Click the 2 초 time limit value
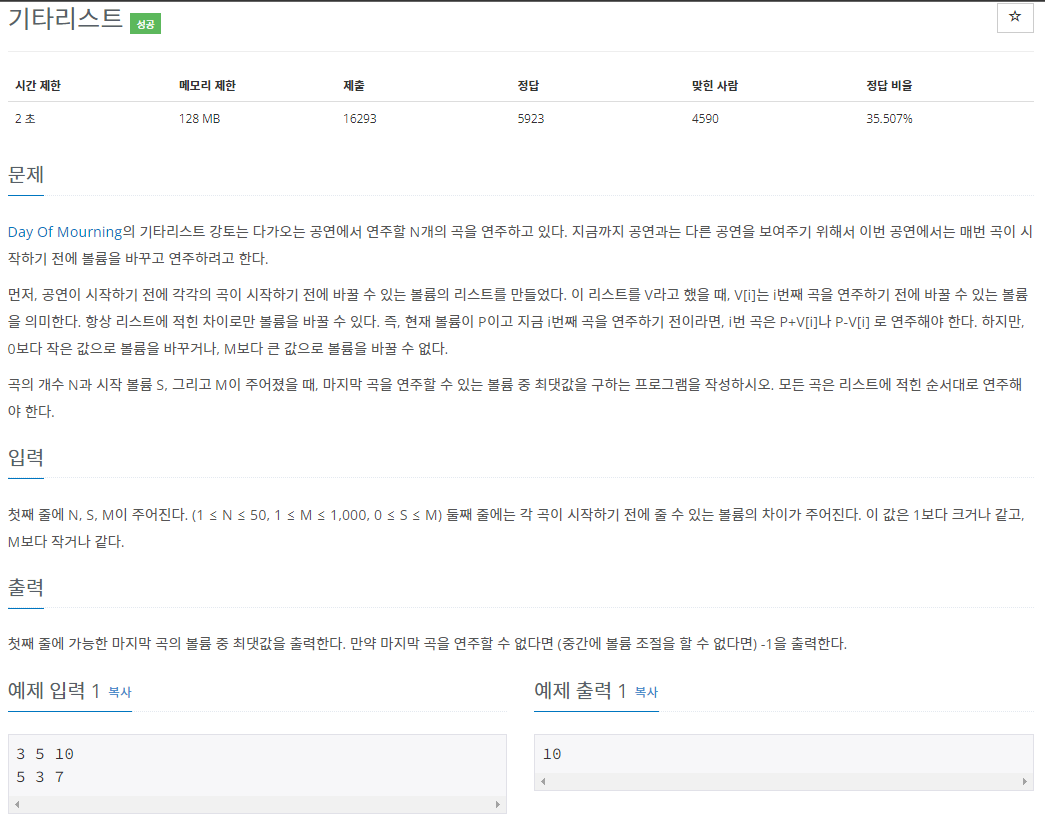 tap(25, 119)
